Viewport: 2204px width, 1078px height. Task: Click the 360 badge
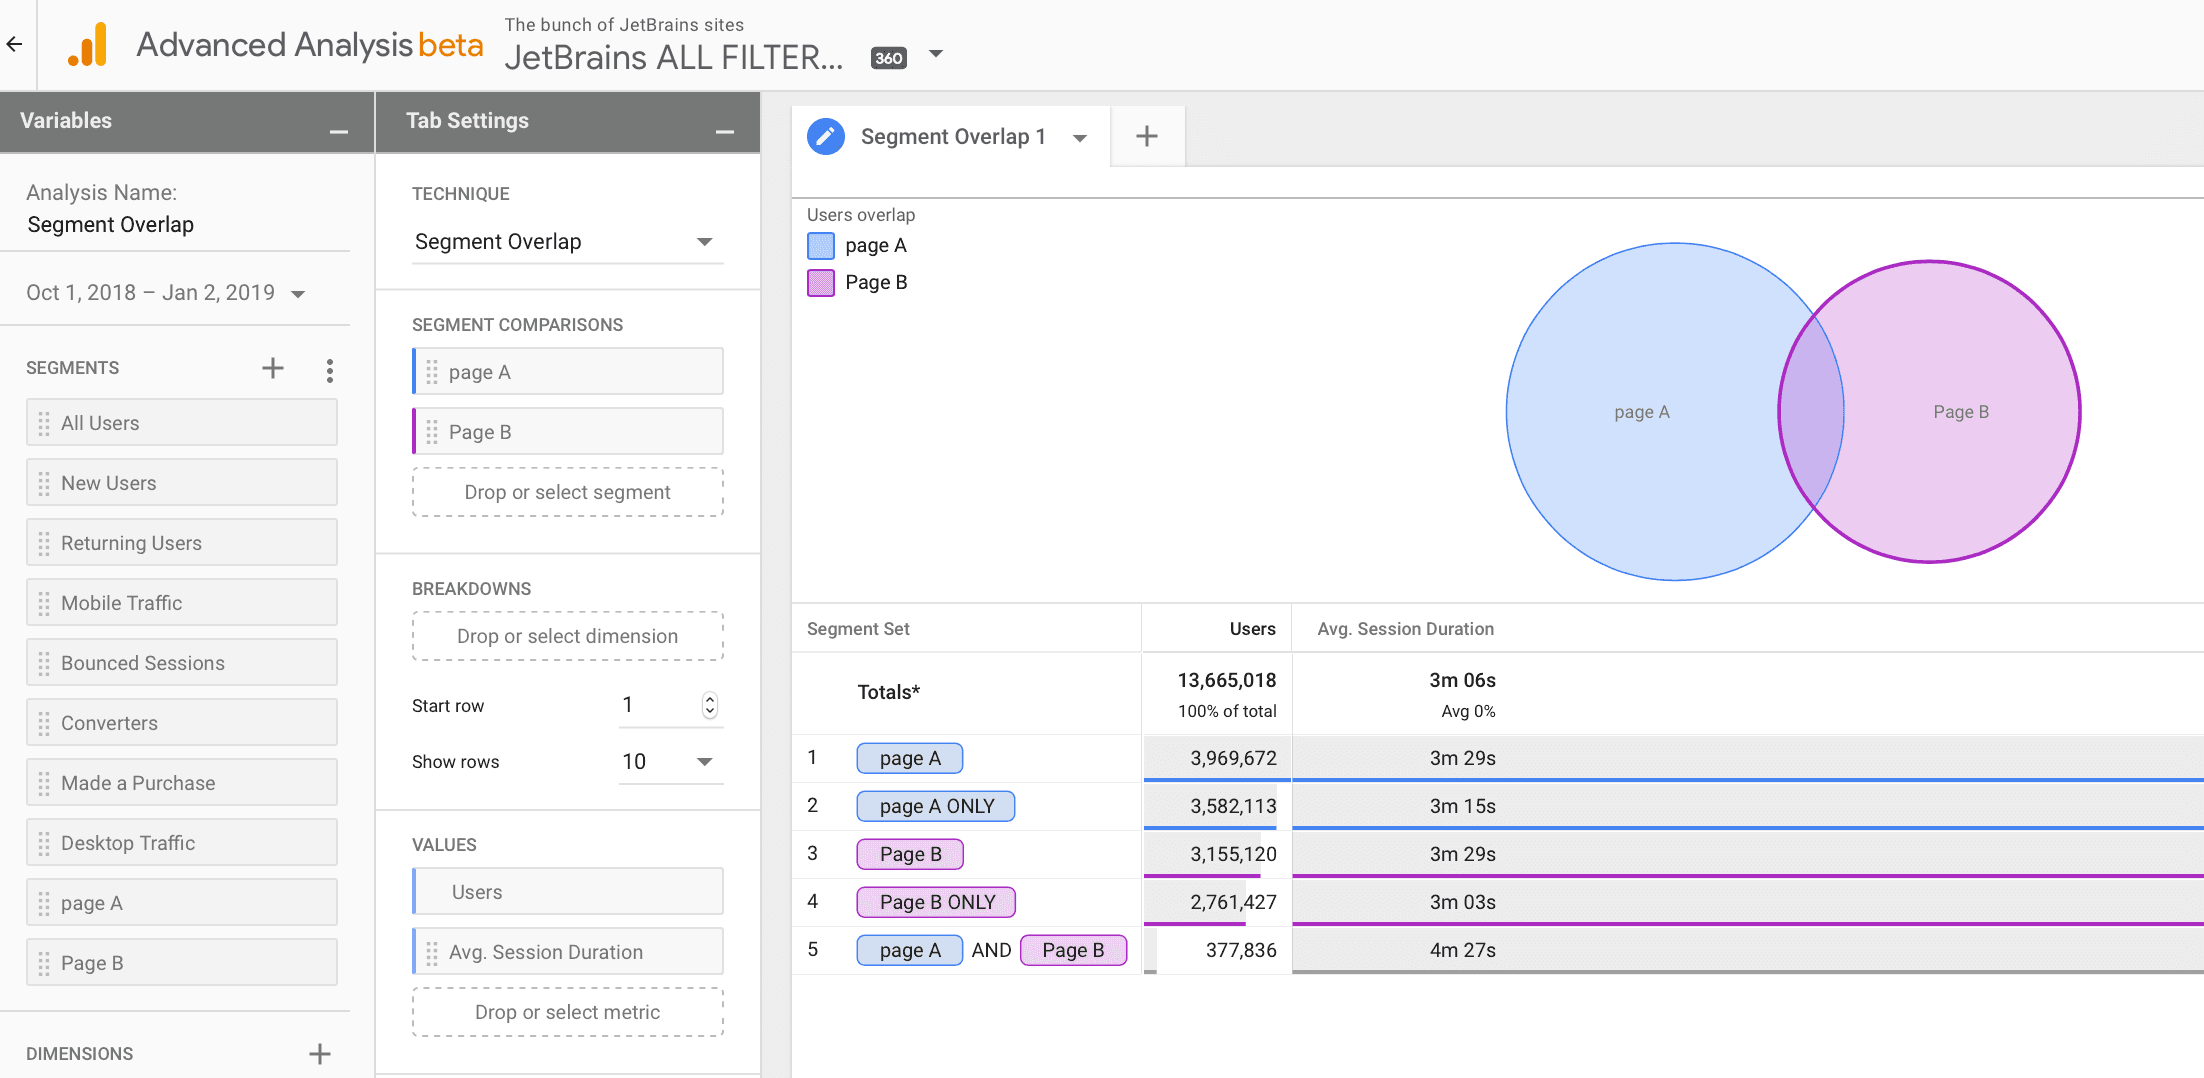tap(888, 58)
